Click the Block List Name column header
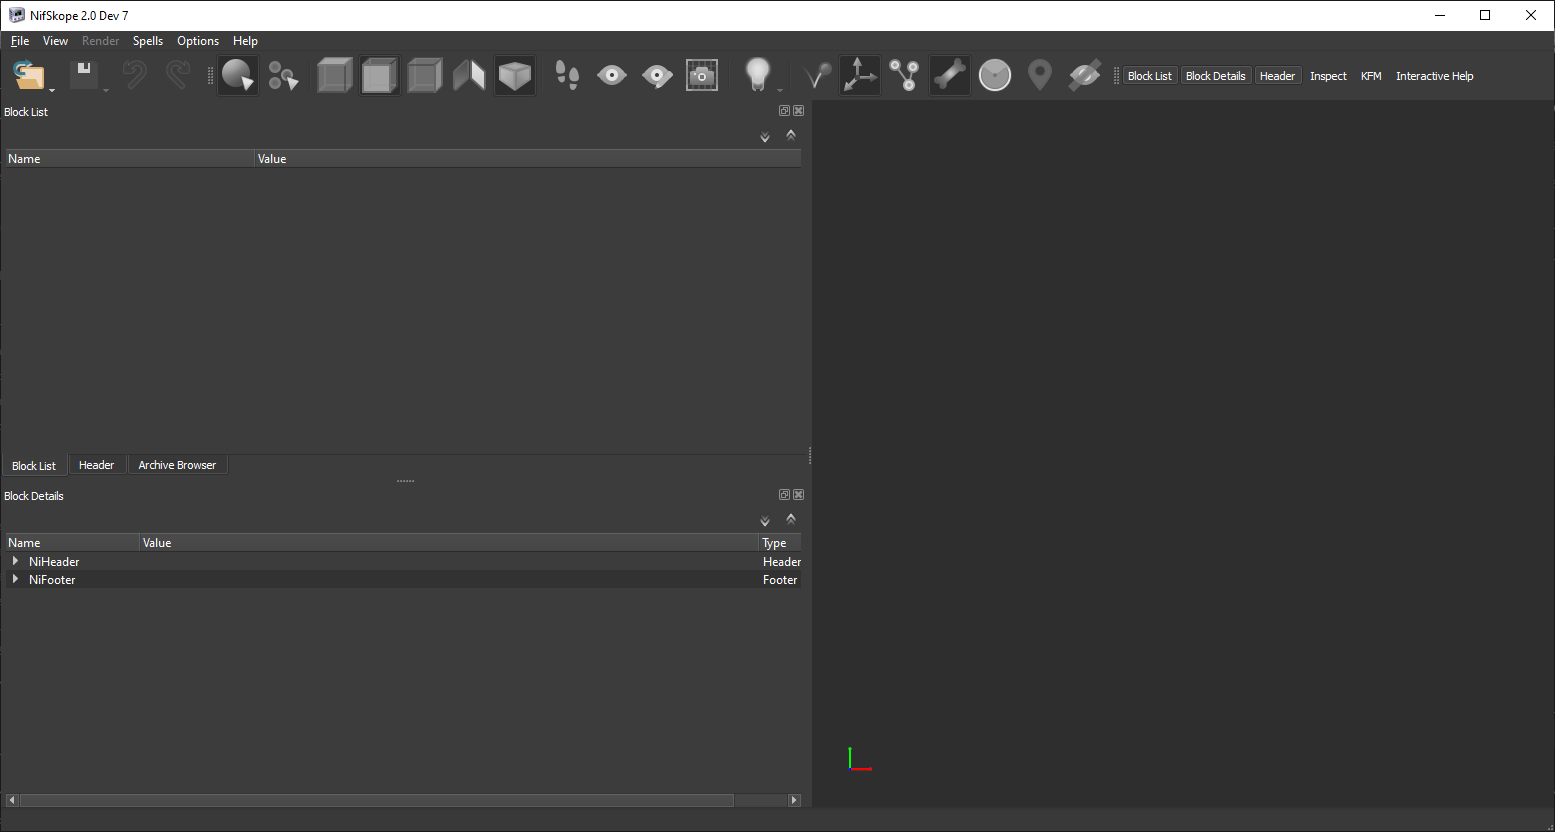This screenshot has width=1555, height=832. coord(129,159)
